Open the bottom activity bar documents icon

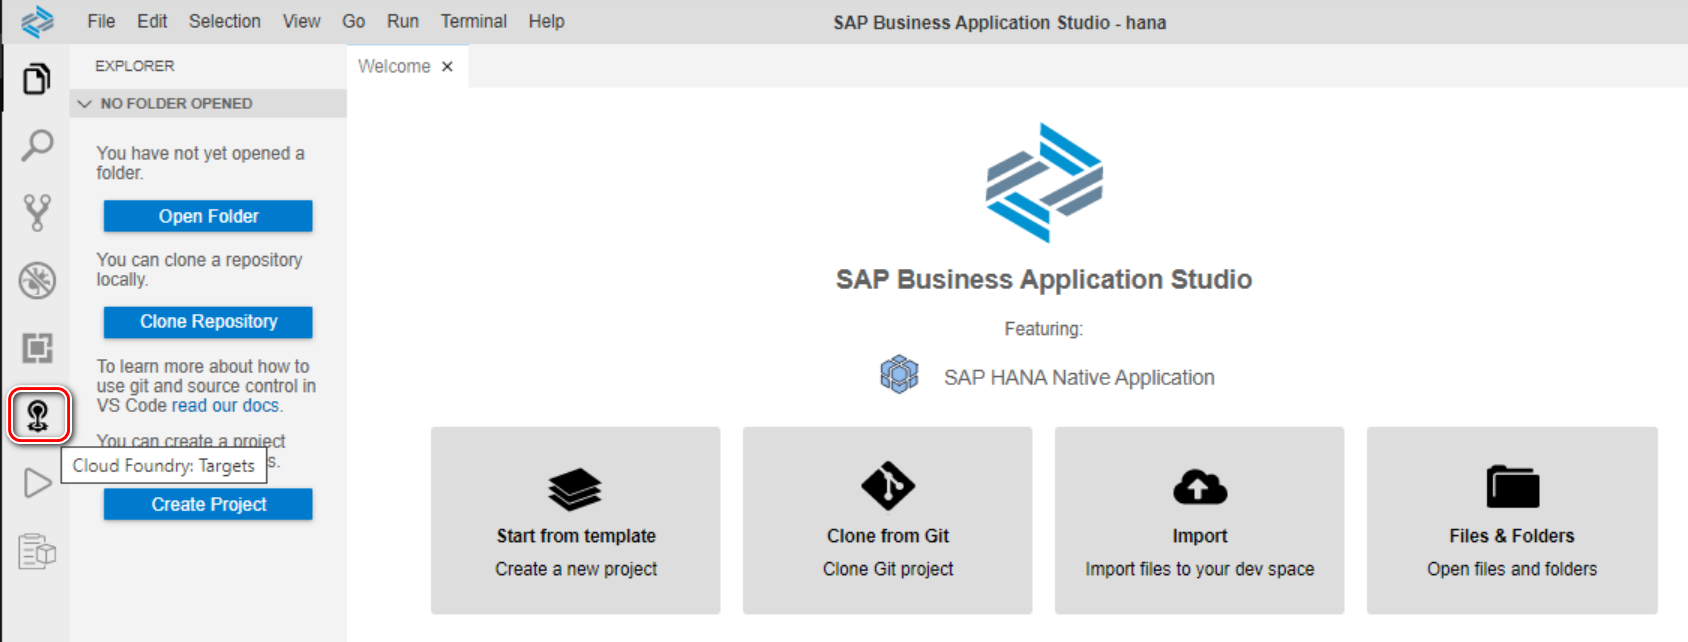pyautogui.click(x=37, y=550)
